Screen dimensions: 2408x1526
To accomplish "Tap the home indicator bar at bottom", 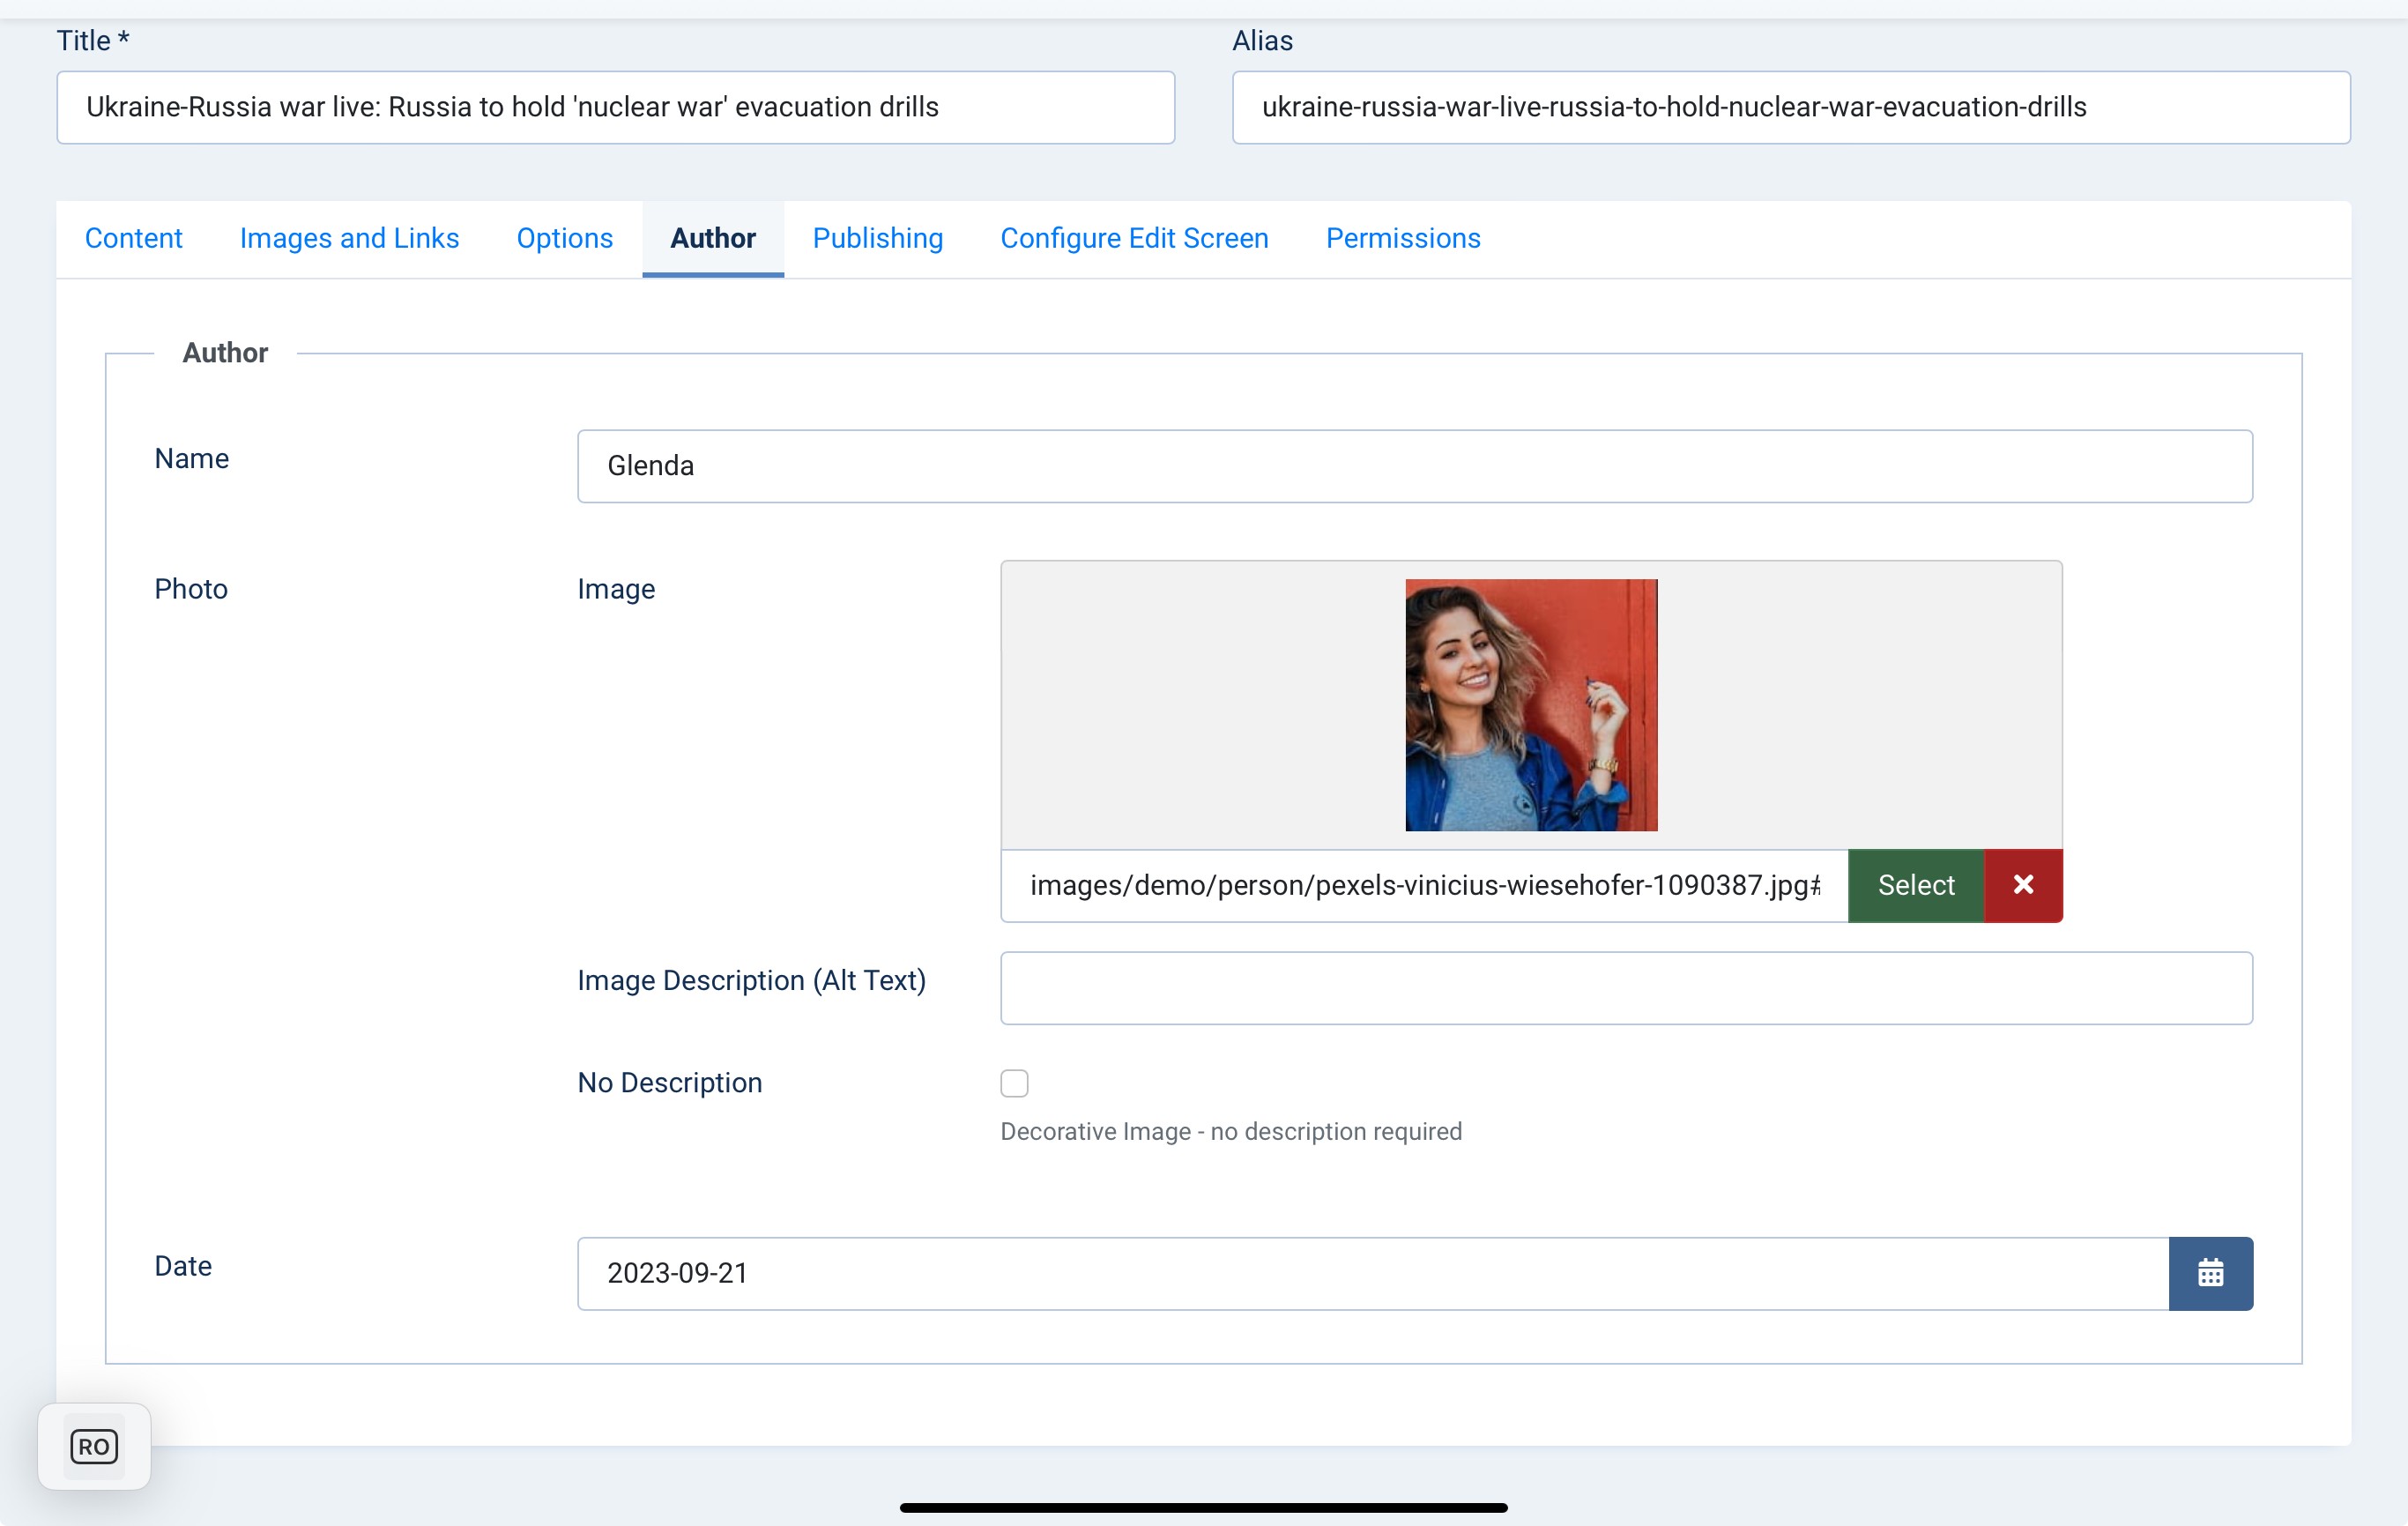I will (1203, 1507).
